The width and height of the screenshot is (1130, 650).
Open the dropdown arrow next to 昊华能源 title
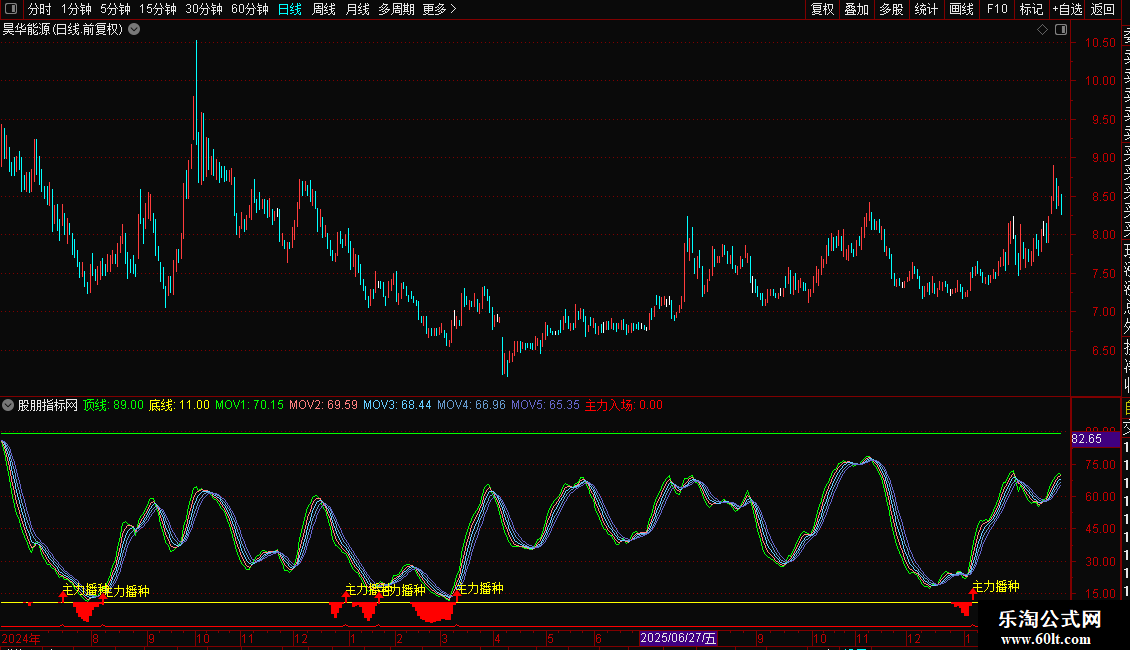point(134,30)
